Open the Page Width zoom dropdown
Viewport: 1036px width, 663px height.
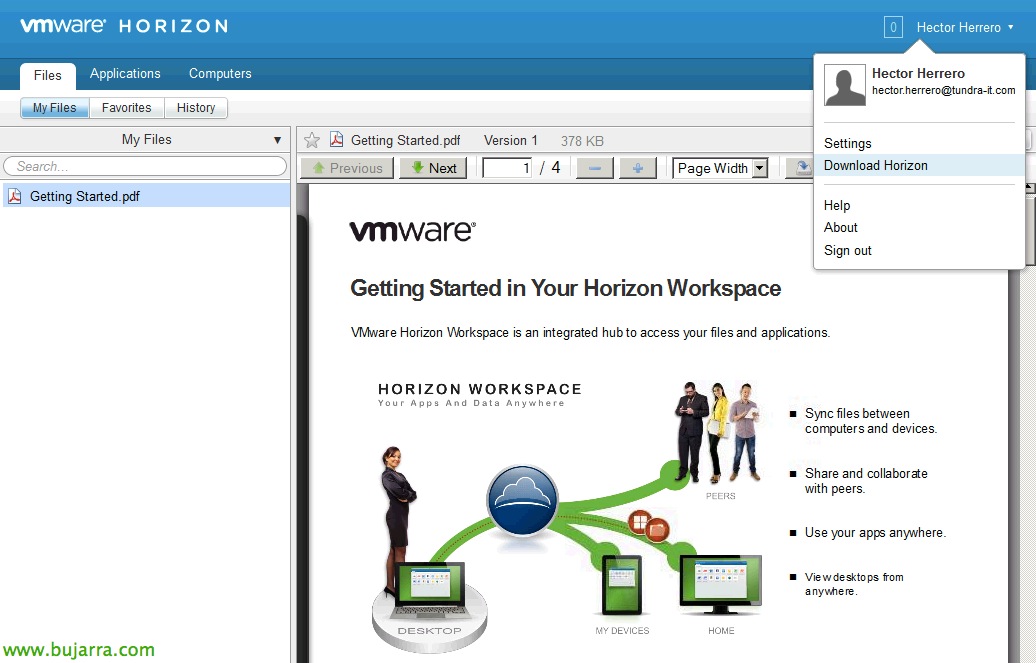click(720, 168)
